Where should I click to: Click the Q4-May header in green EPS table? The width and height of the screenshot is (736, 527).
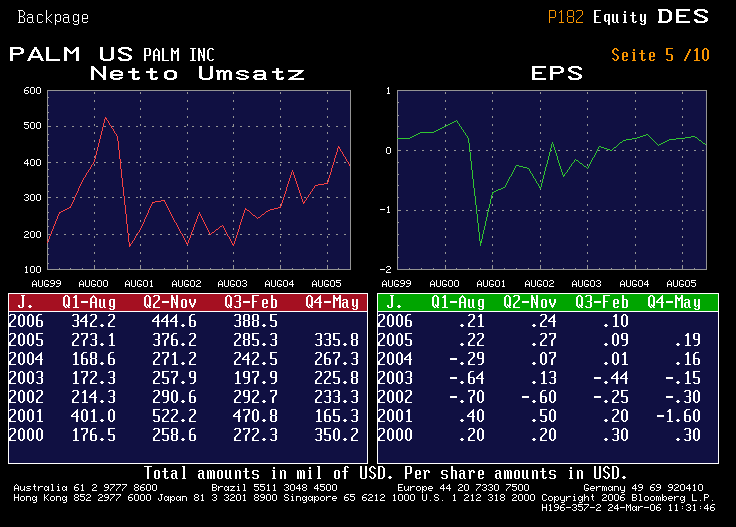pyautogui.click(x=674, y=303)
